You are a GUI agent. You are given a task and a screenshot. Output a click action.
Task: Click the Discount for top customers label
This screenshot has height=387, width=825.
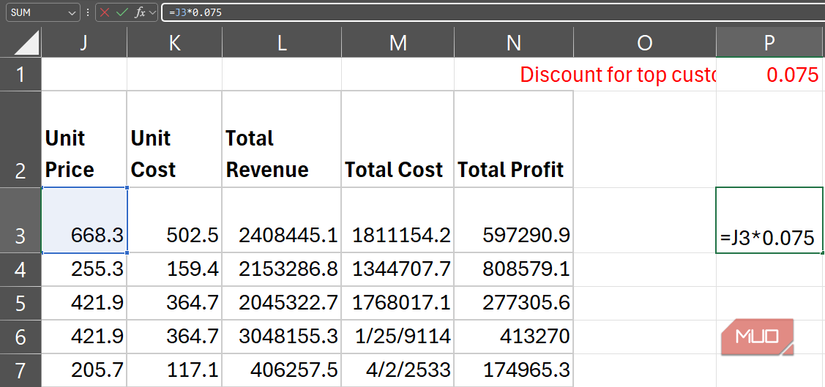618,75
